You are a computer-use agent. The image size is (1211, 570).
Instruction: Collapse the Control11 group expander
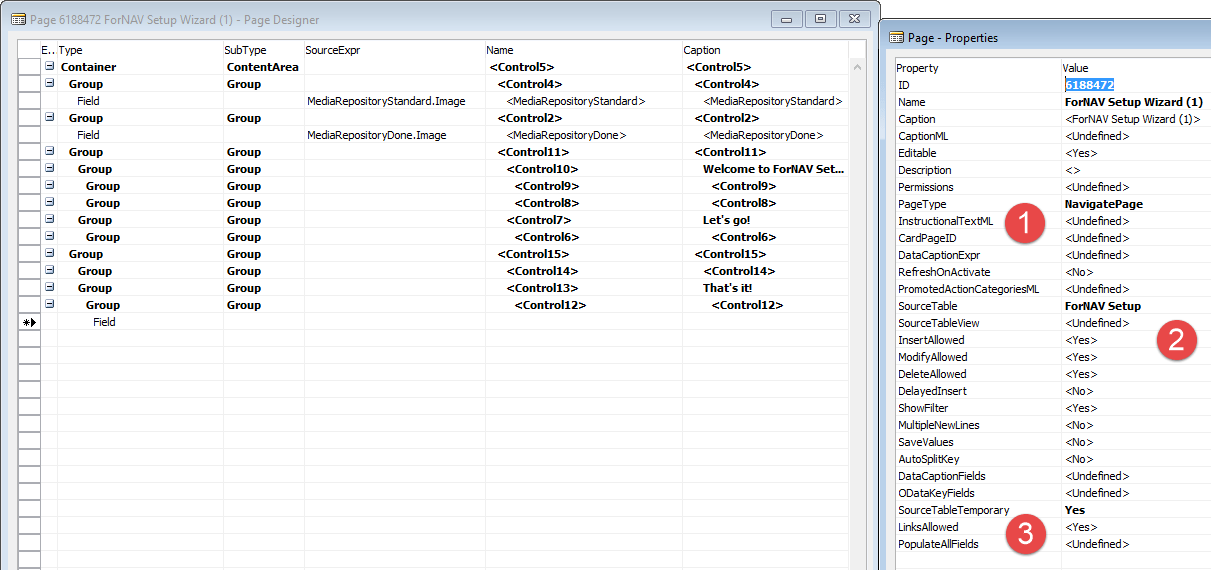point(49,152)
